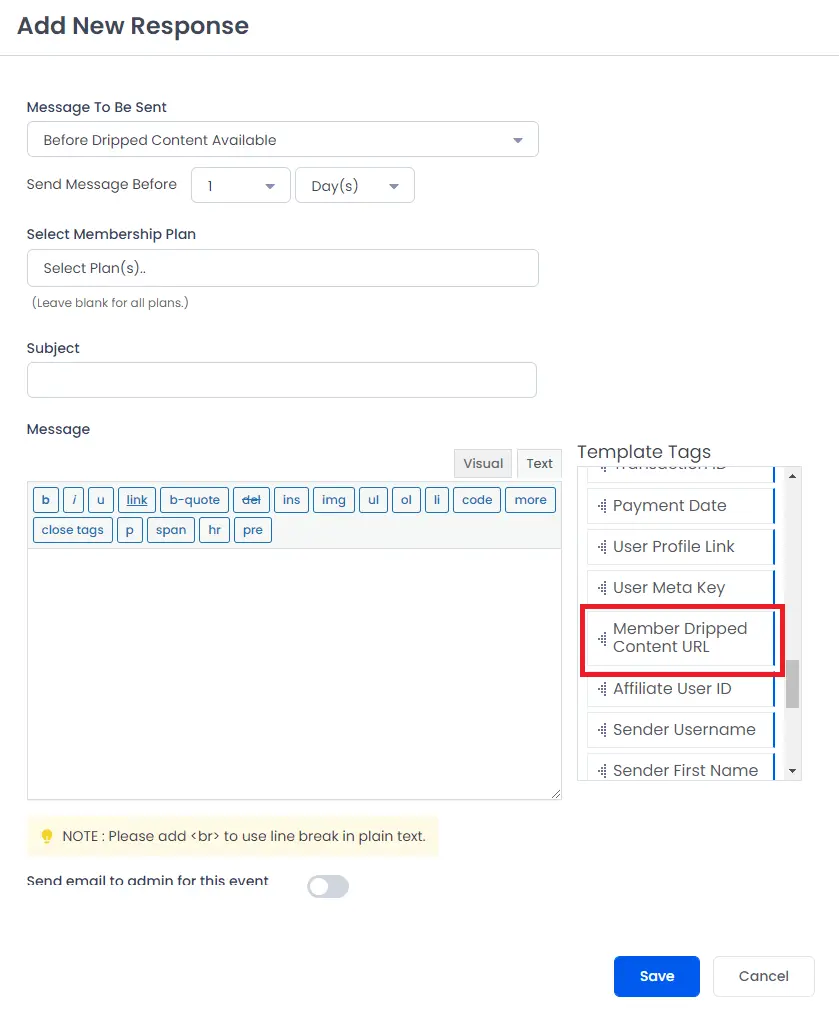Viewport: 839px width, 1019px height.
Task: Select the Member Dripped Content URL tag
Action: click(680, 638)
